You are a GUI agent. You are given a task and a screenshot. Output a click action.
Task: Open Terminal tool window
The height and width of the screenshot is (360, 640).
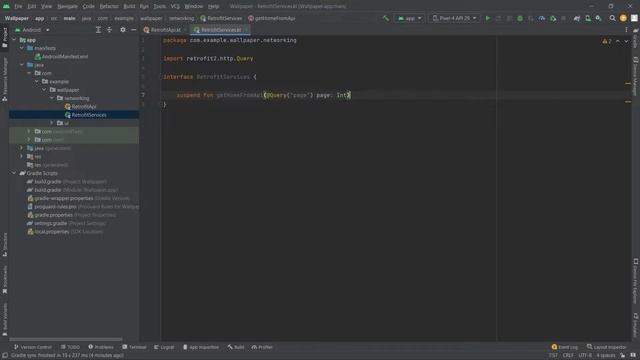click(x=134, y=347)
